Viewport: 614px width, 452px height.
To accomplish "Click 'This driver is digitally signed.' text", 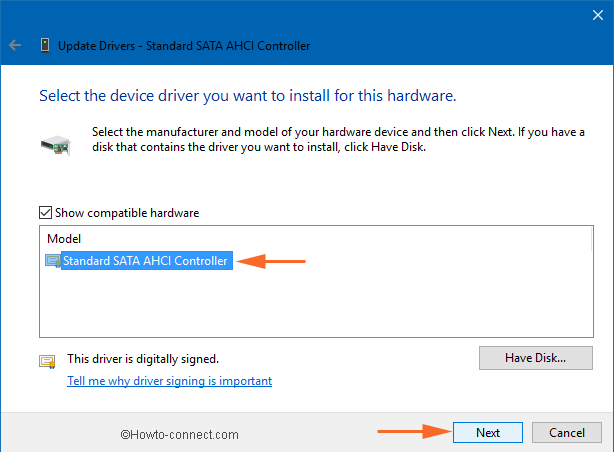I will click(x=143, y=359).
